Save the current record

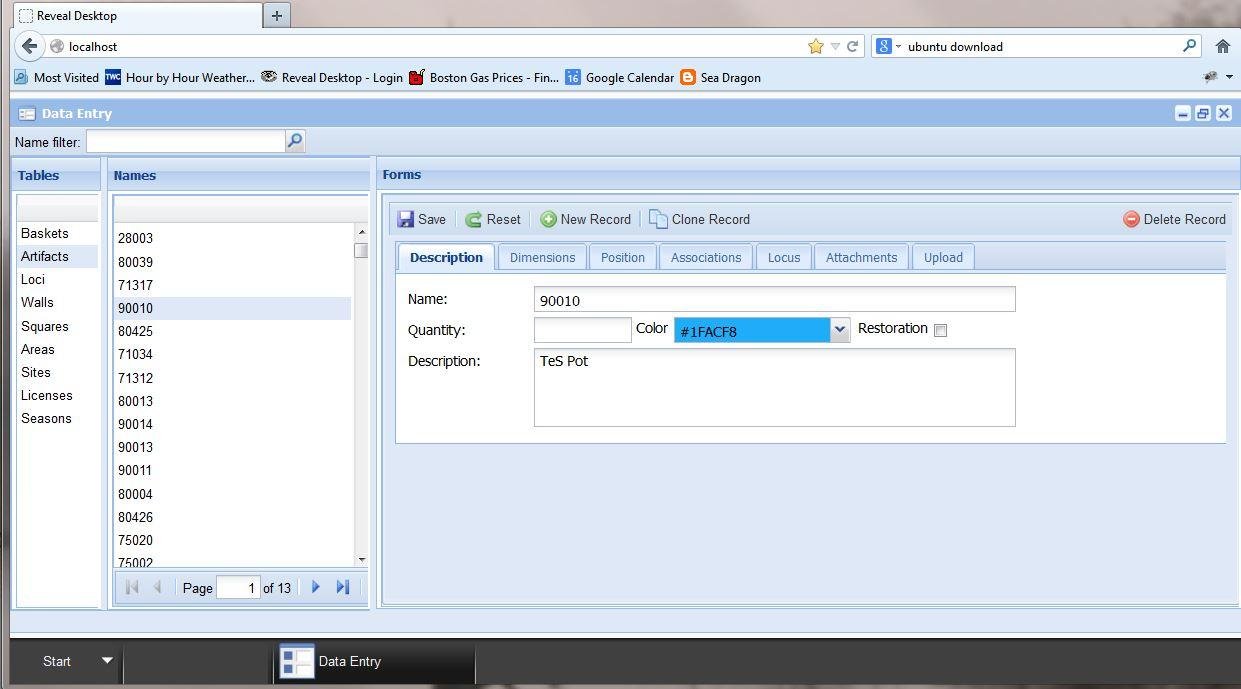point(422,219)
